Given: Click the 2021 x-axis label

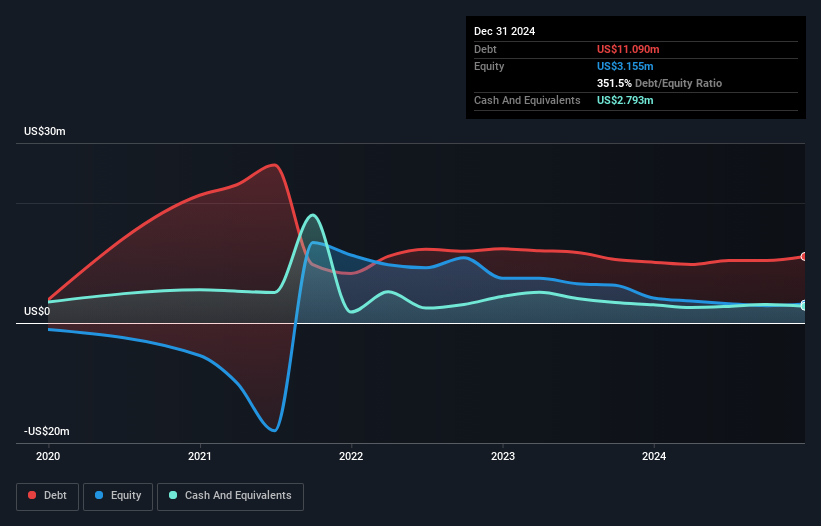Looking at the screenshot, I should [x=200, y=456].
